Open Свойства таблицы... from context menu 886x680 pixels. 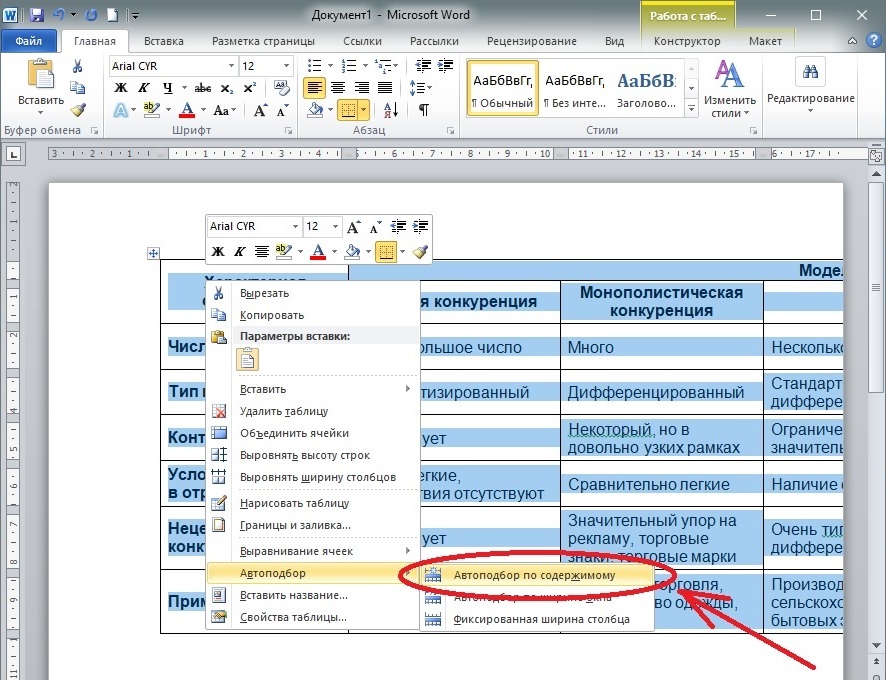coord(314,617)
